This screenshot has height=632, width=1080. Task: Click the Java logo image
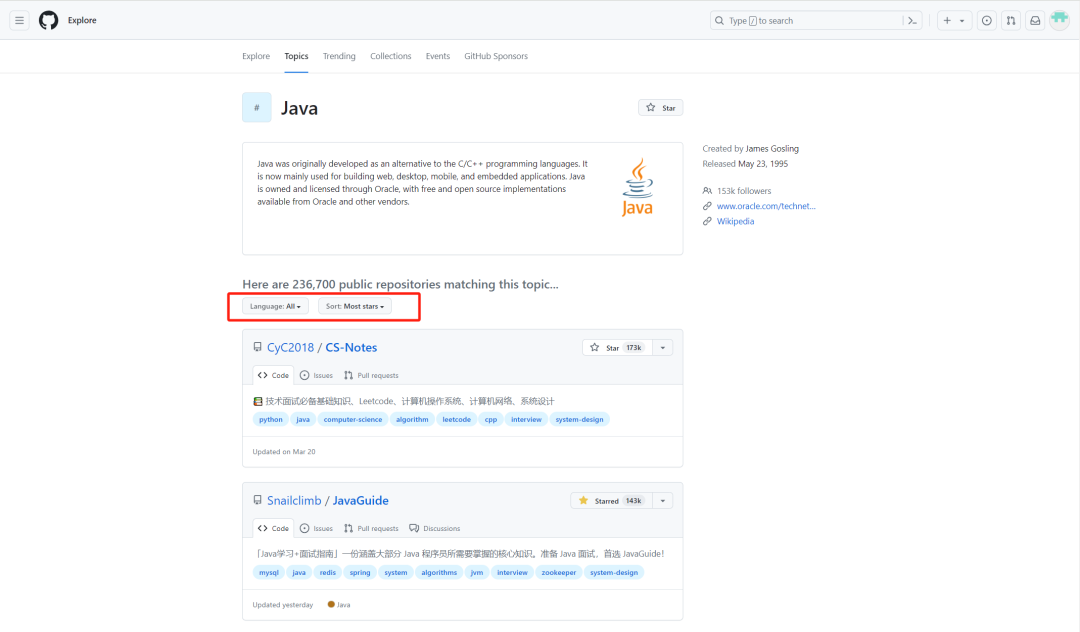638,187
